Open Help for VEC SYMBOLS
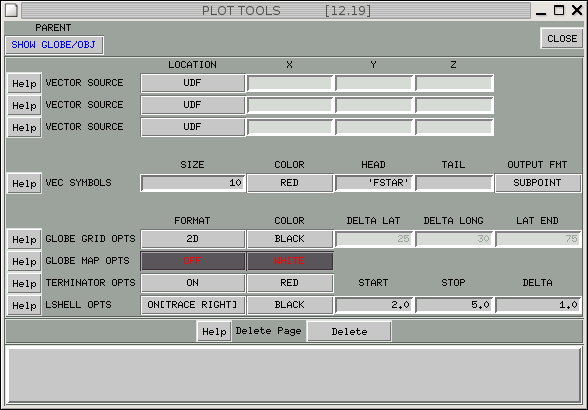 pyautogui.click(x=24, y=183)
